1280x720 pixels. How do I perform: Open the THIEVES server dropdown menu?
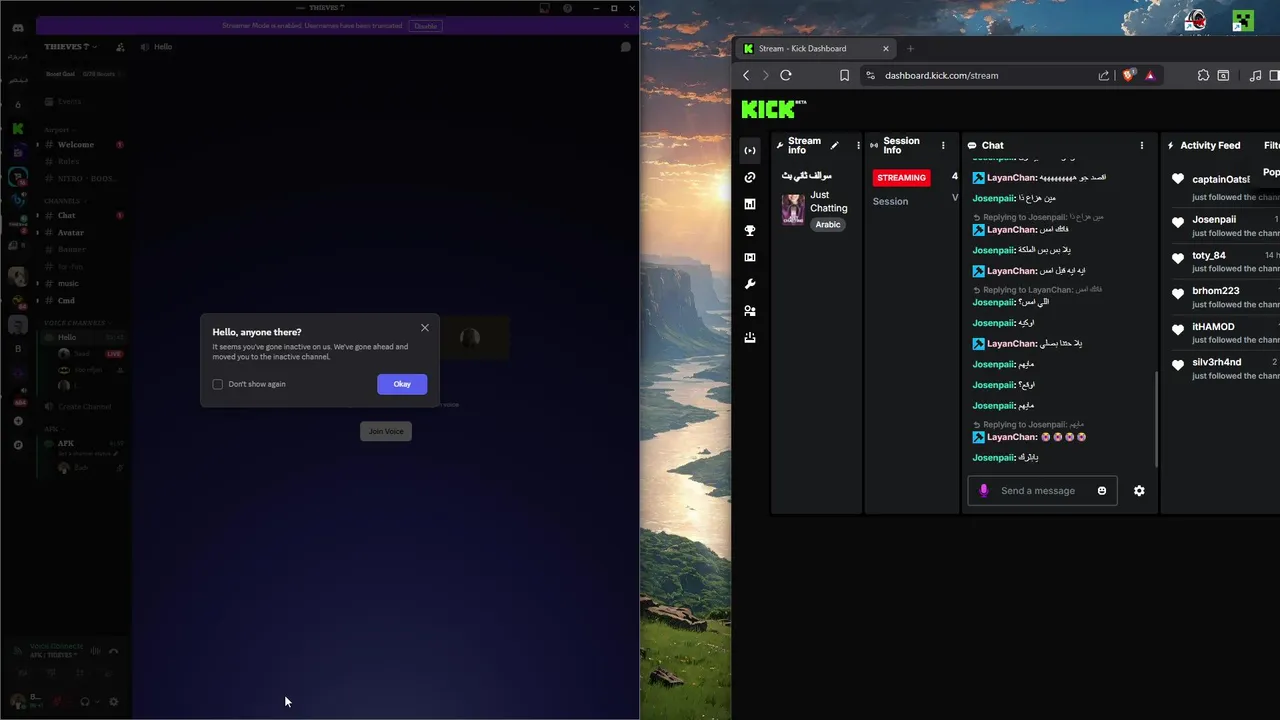pyautogui.click(x=72, y=47)
